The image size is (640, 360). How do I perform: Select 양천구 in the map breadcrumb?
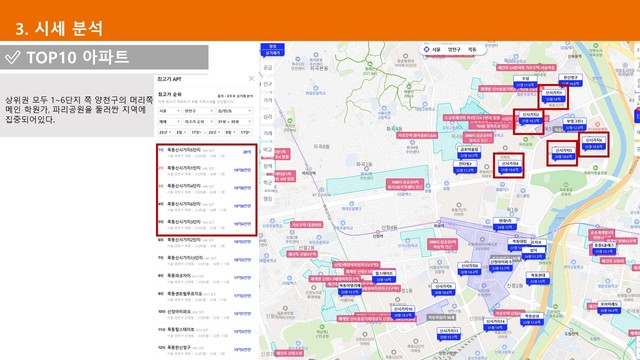point(454,49)
